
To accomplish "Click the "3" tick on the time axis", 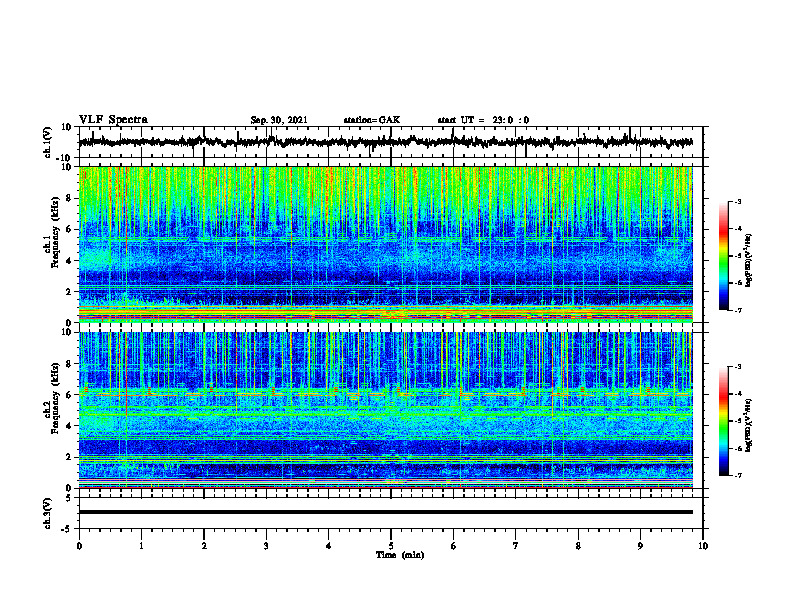I will (x=266, y=546).
